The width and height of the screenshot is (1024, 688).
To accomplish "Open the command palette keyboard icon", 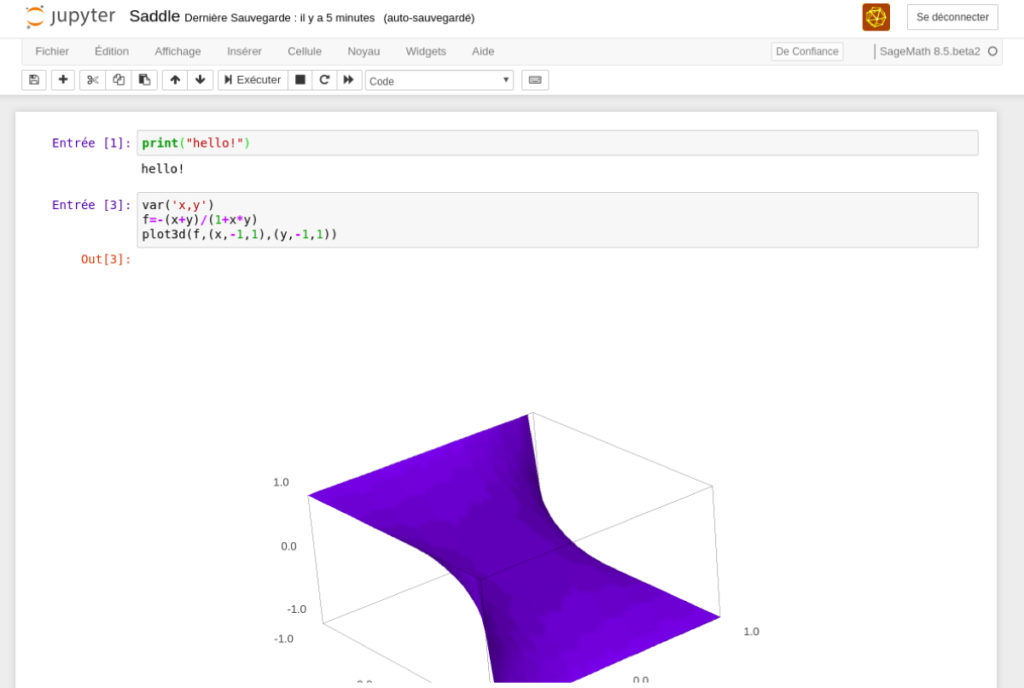I will 534,79.
